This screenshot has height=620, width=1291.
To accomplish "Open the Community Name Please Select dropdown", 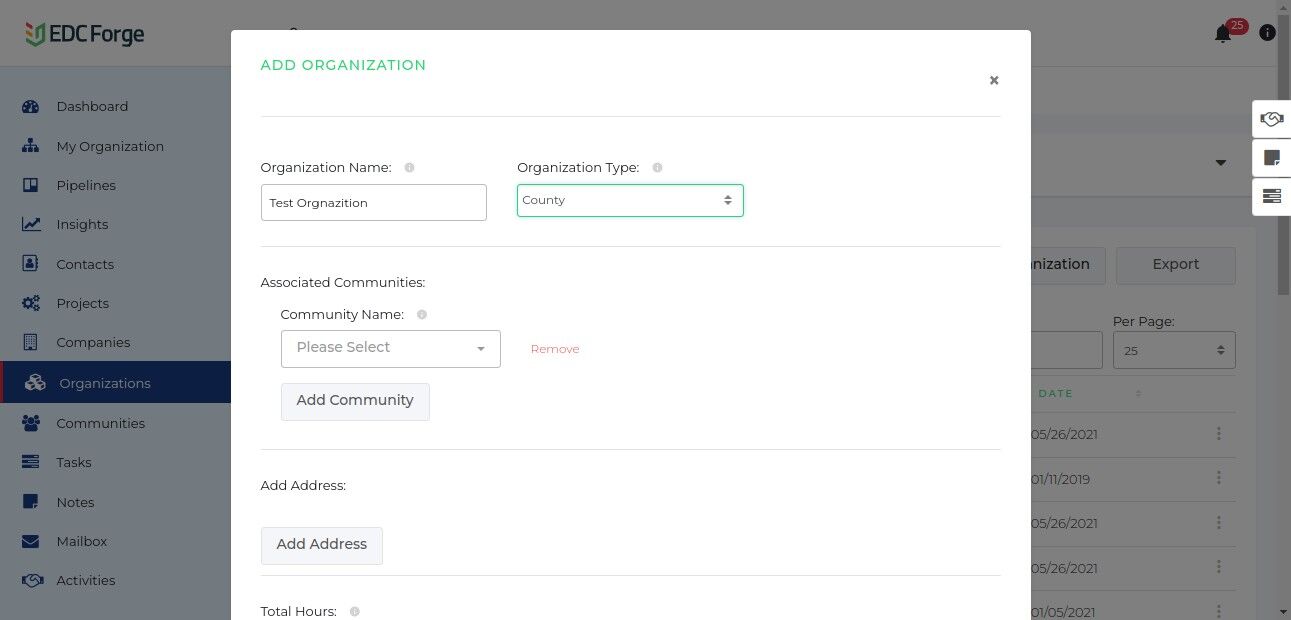I will coord(391,348).
